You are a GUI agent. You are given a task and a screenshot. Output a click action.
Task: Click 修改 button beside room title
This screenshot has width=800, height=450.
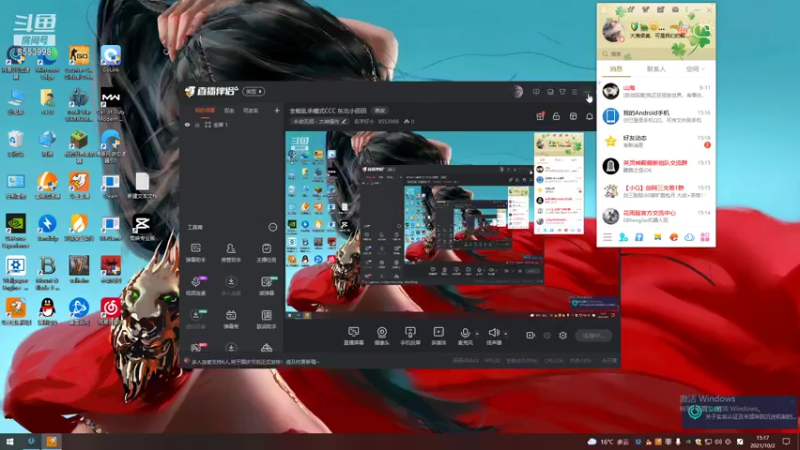click(380, 110)
